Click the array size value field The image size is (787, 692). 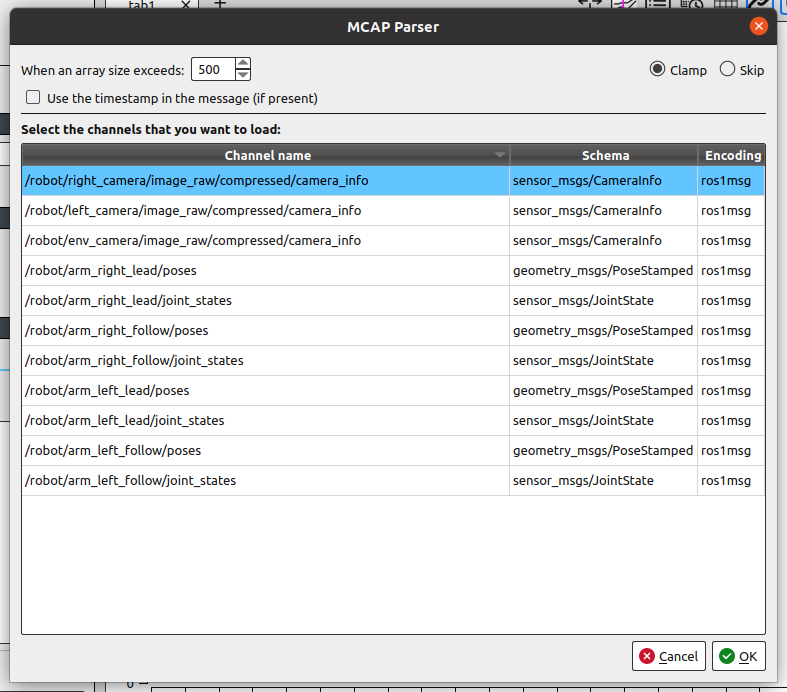(212, 70)
